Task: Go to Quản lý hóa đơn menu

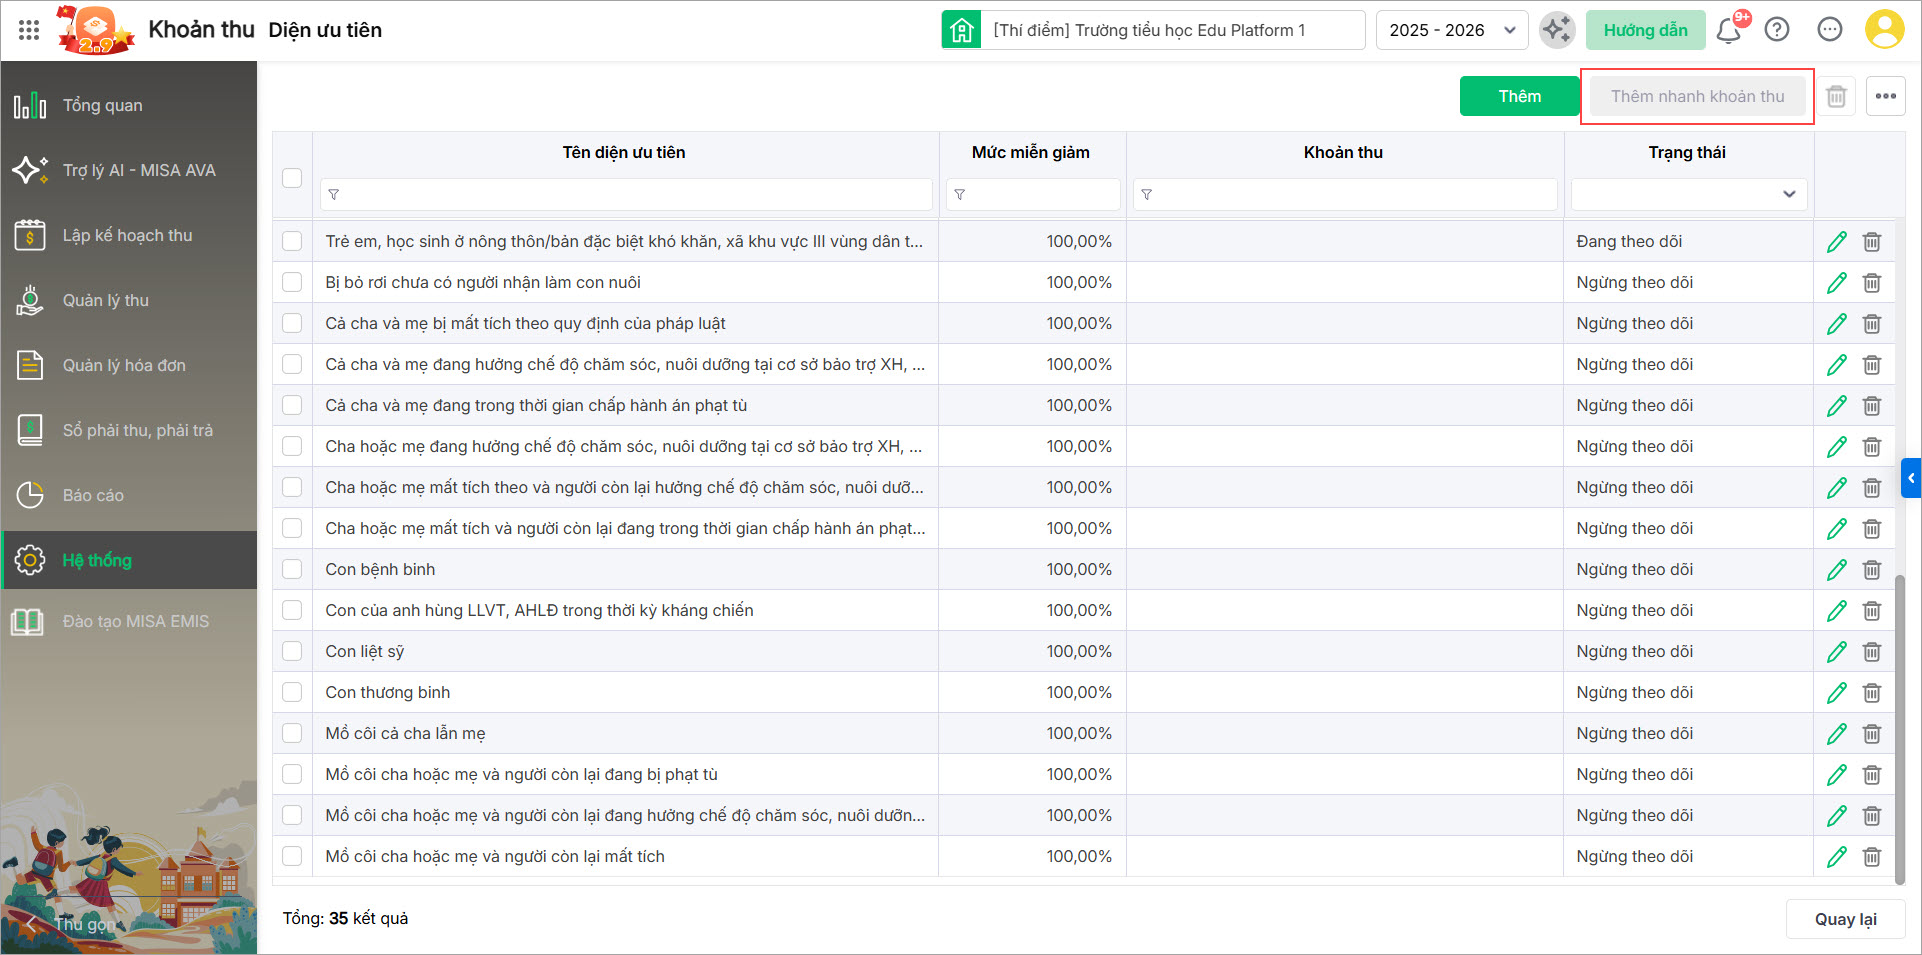Action: point(124,365)
